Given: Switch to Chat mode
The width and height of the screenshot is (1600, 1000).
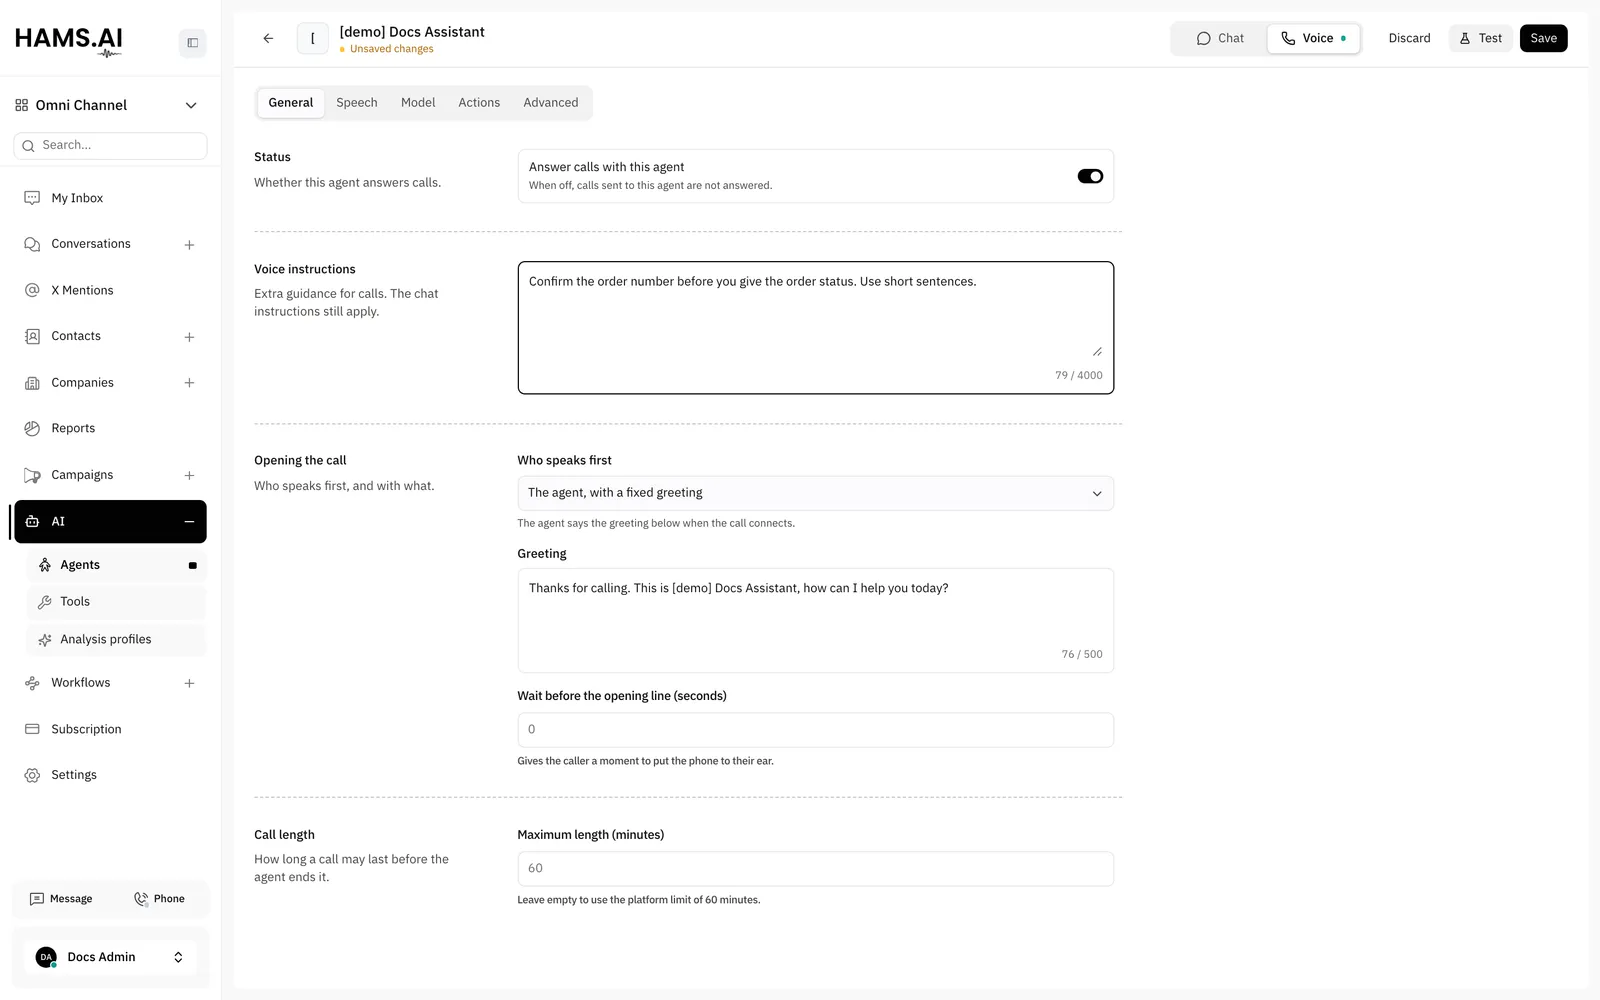Looking at the screenshot, I should point(1220,38).
